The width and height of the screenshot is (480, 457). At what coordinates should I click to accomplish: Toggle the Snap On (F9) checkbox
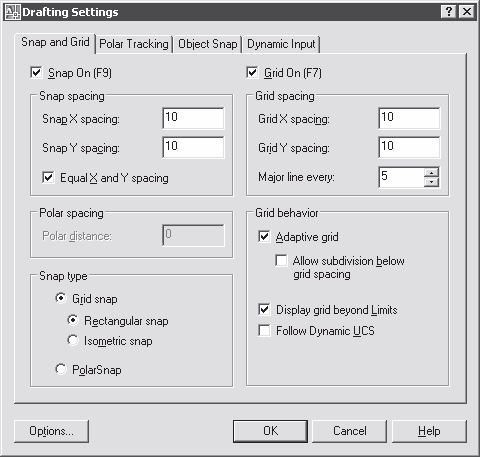pyautogui.click(x=36, y=72)
